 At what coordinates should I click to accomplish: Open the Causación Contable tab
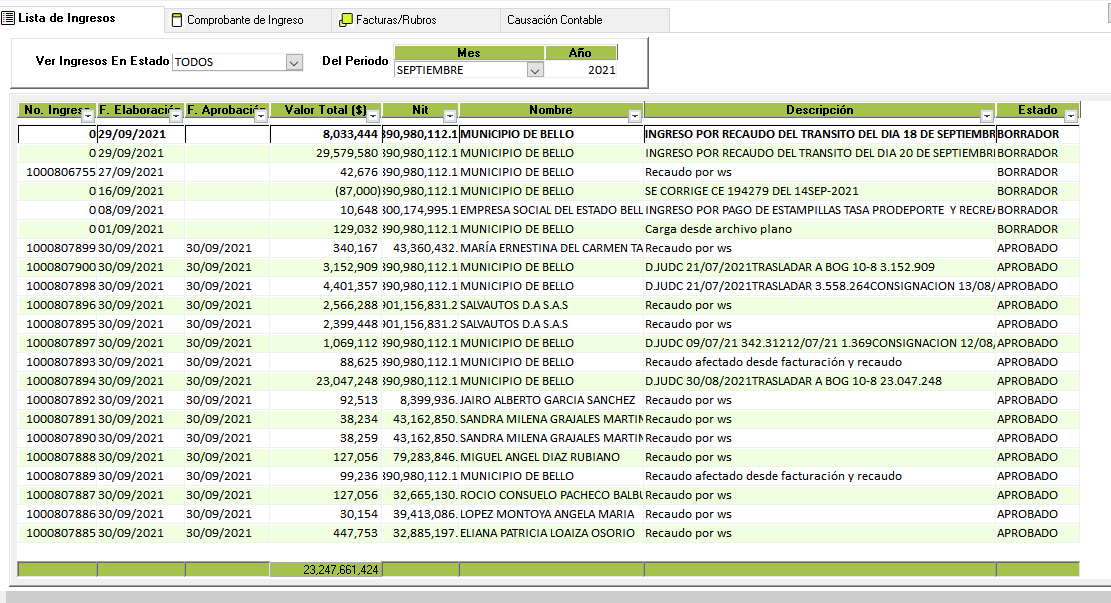pos(554,20)
